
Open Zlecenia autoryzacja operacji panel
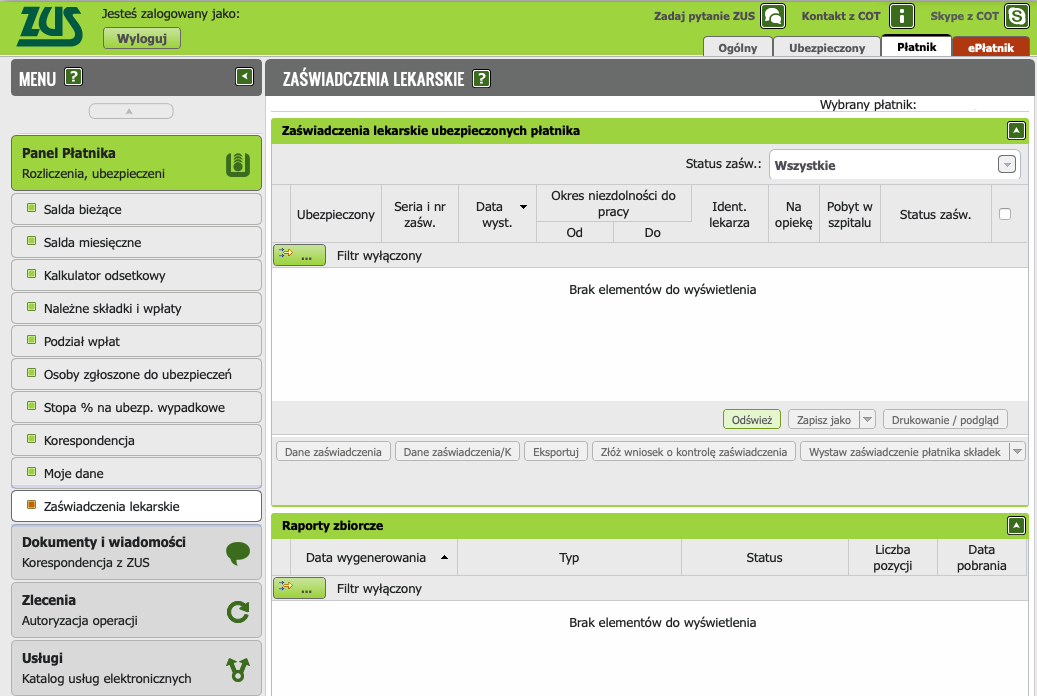tap(136, 610)
